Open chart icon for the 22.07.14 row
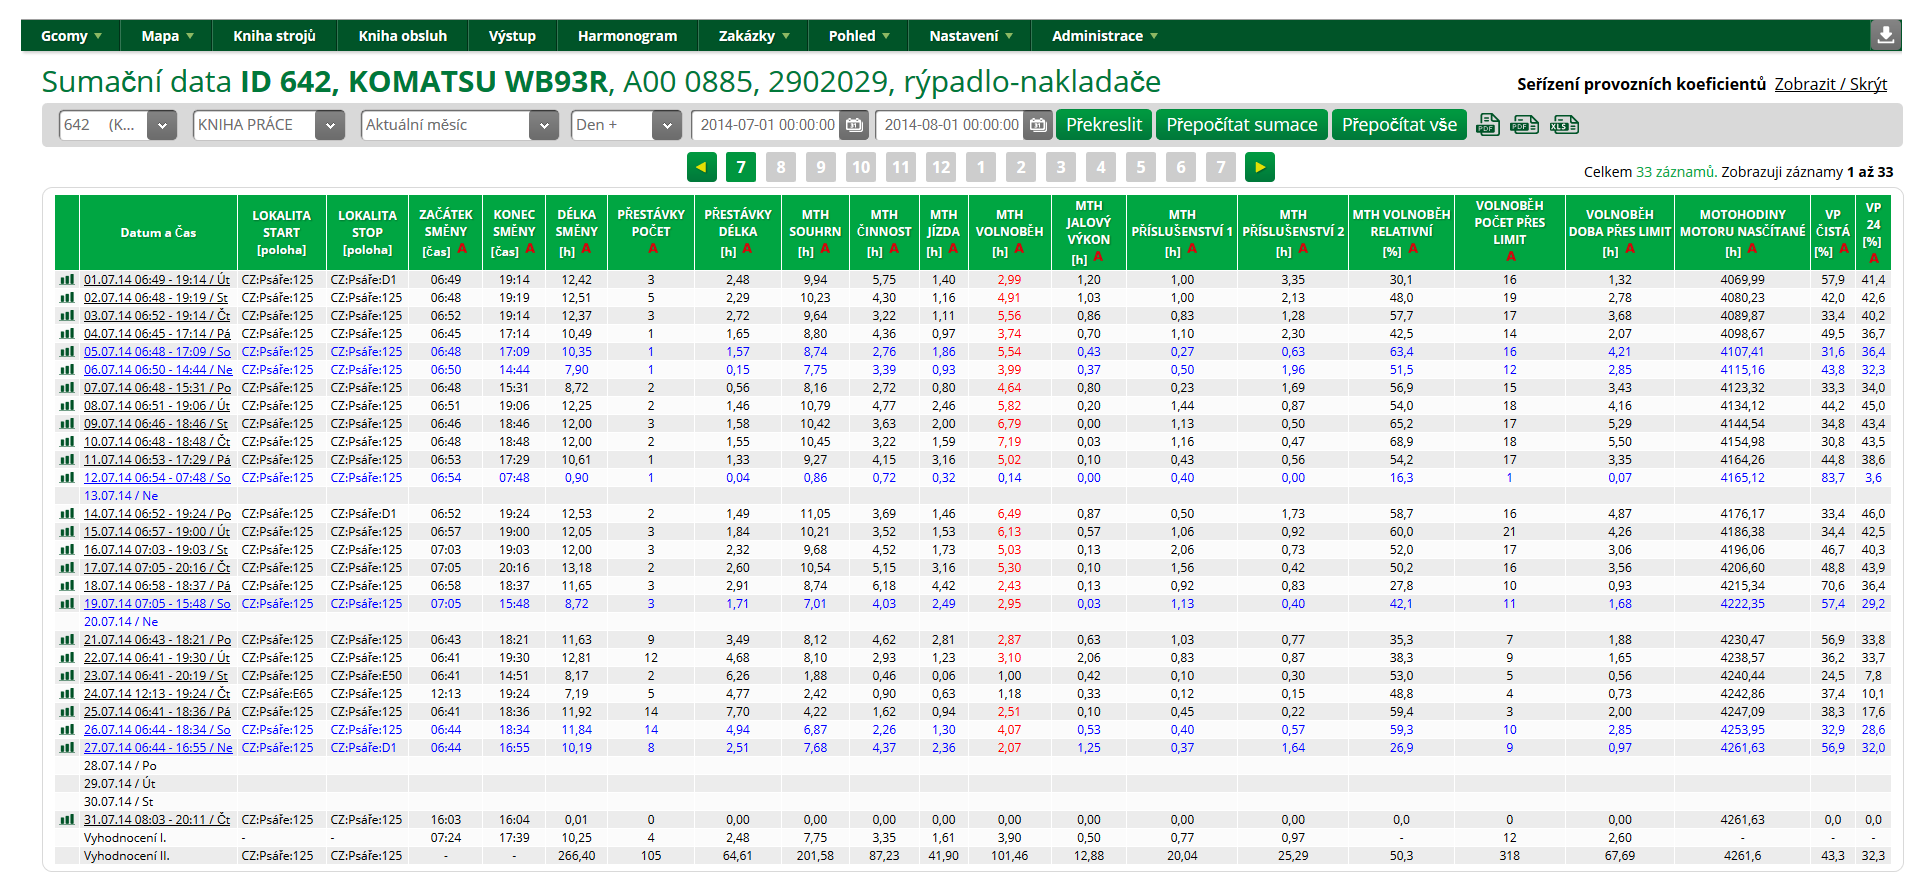The height and width of the screenshot is (893, 1926). point(67,658)
